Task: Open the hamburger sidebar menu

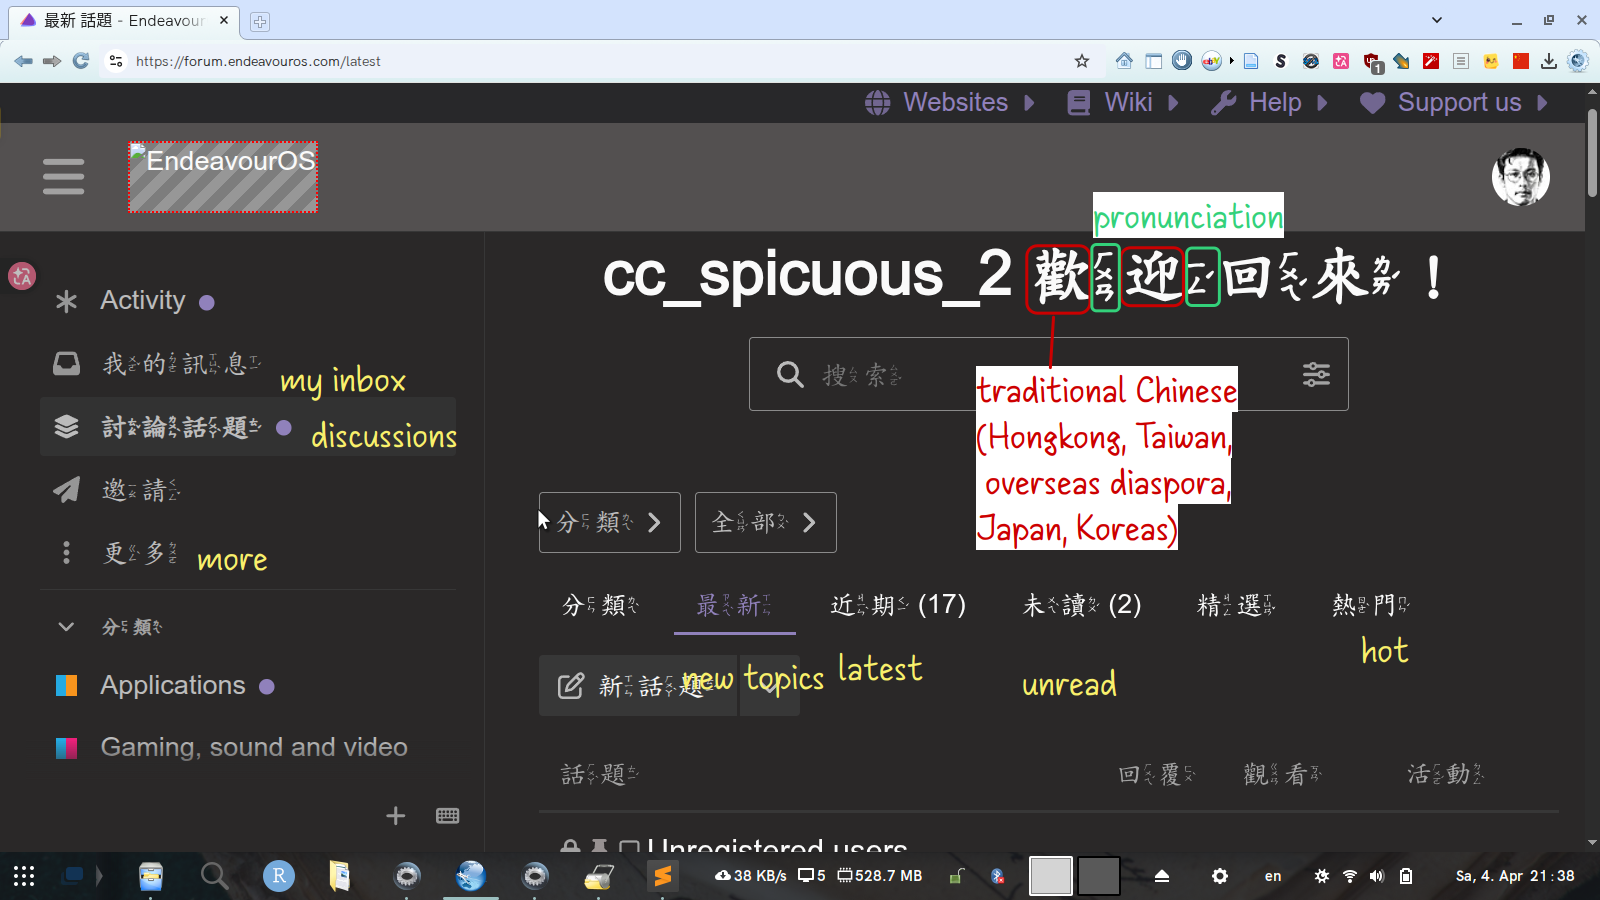Action: 63,177
